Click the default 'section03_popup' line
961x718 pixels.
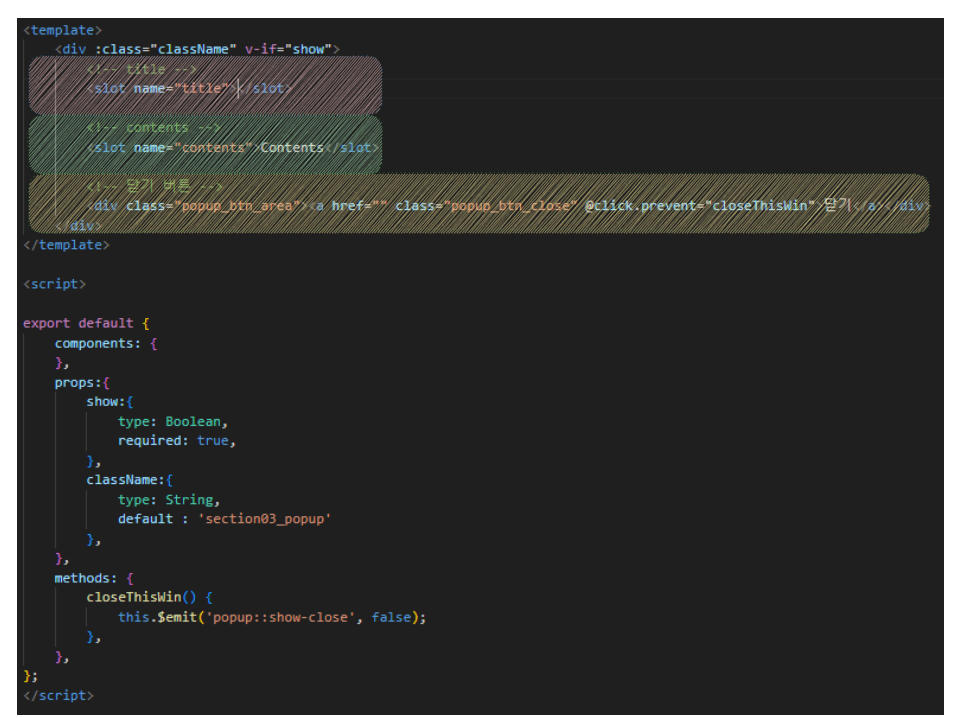click(x=224, y=519)
